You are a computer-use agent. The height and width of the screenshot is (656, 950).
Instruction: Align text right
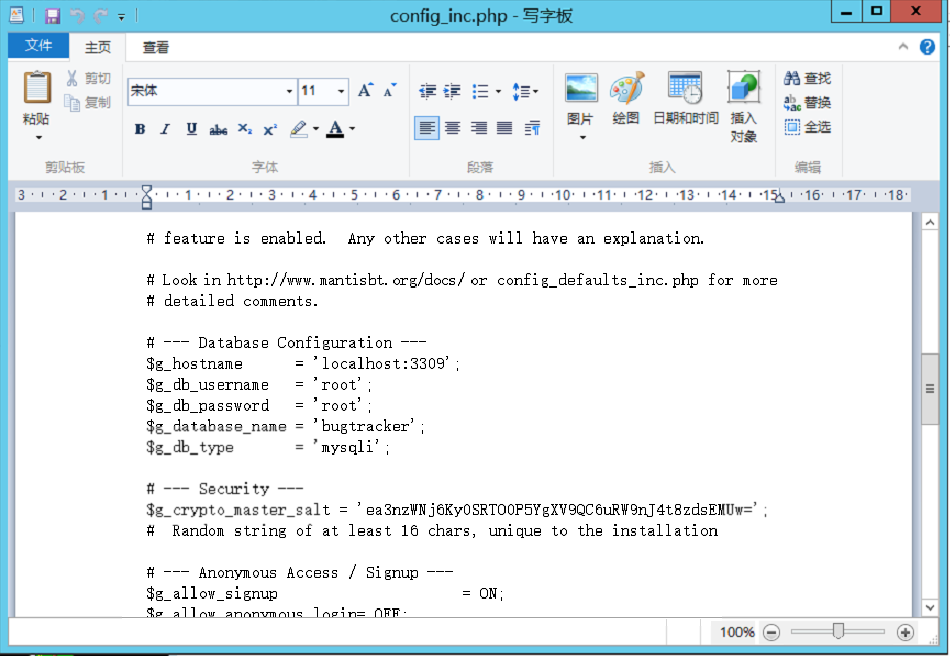[479, 128]
